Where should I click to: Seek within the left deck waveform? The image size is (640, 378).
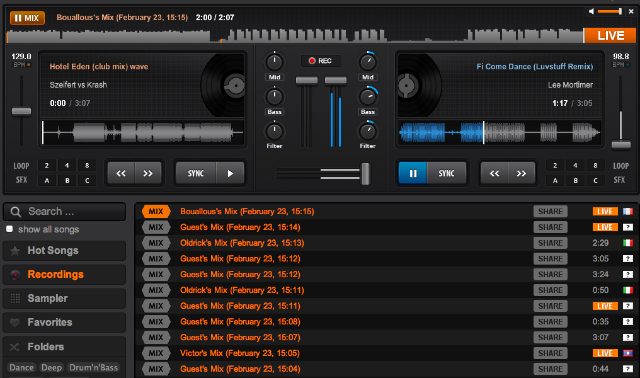pos(143,132)
